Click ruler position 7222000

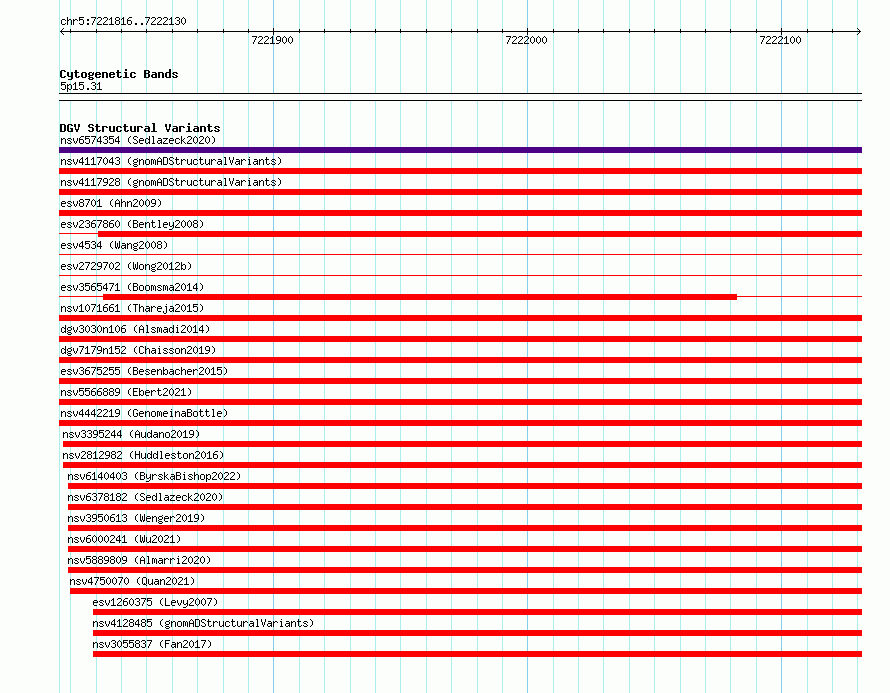tap(526, 40)
